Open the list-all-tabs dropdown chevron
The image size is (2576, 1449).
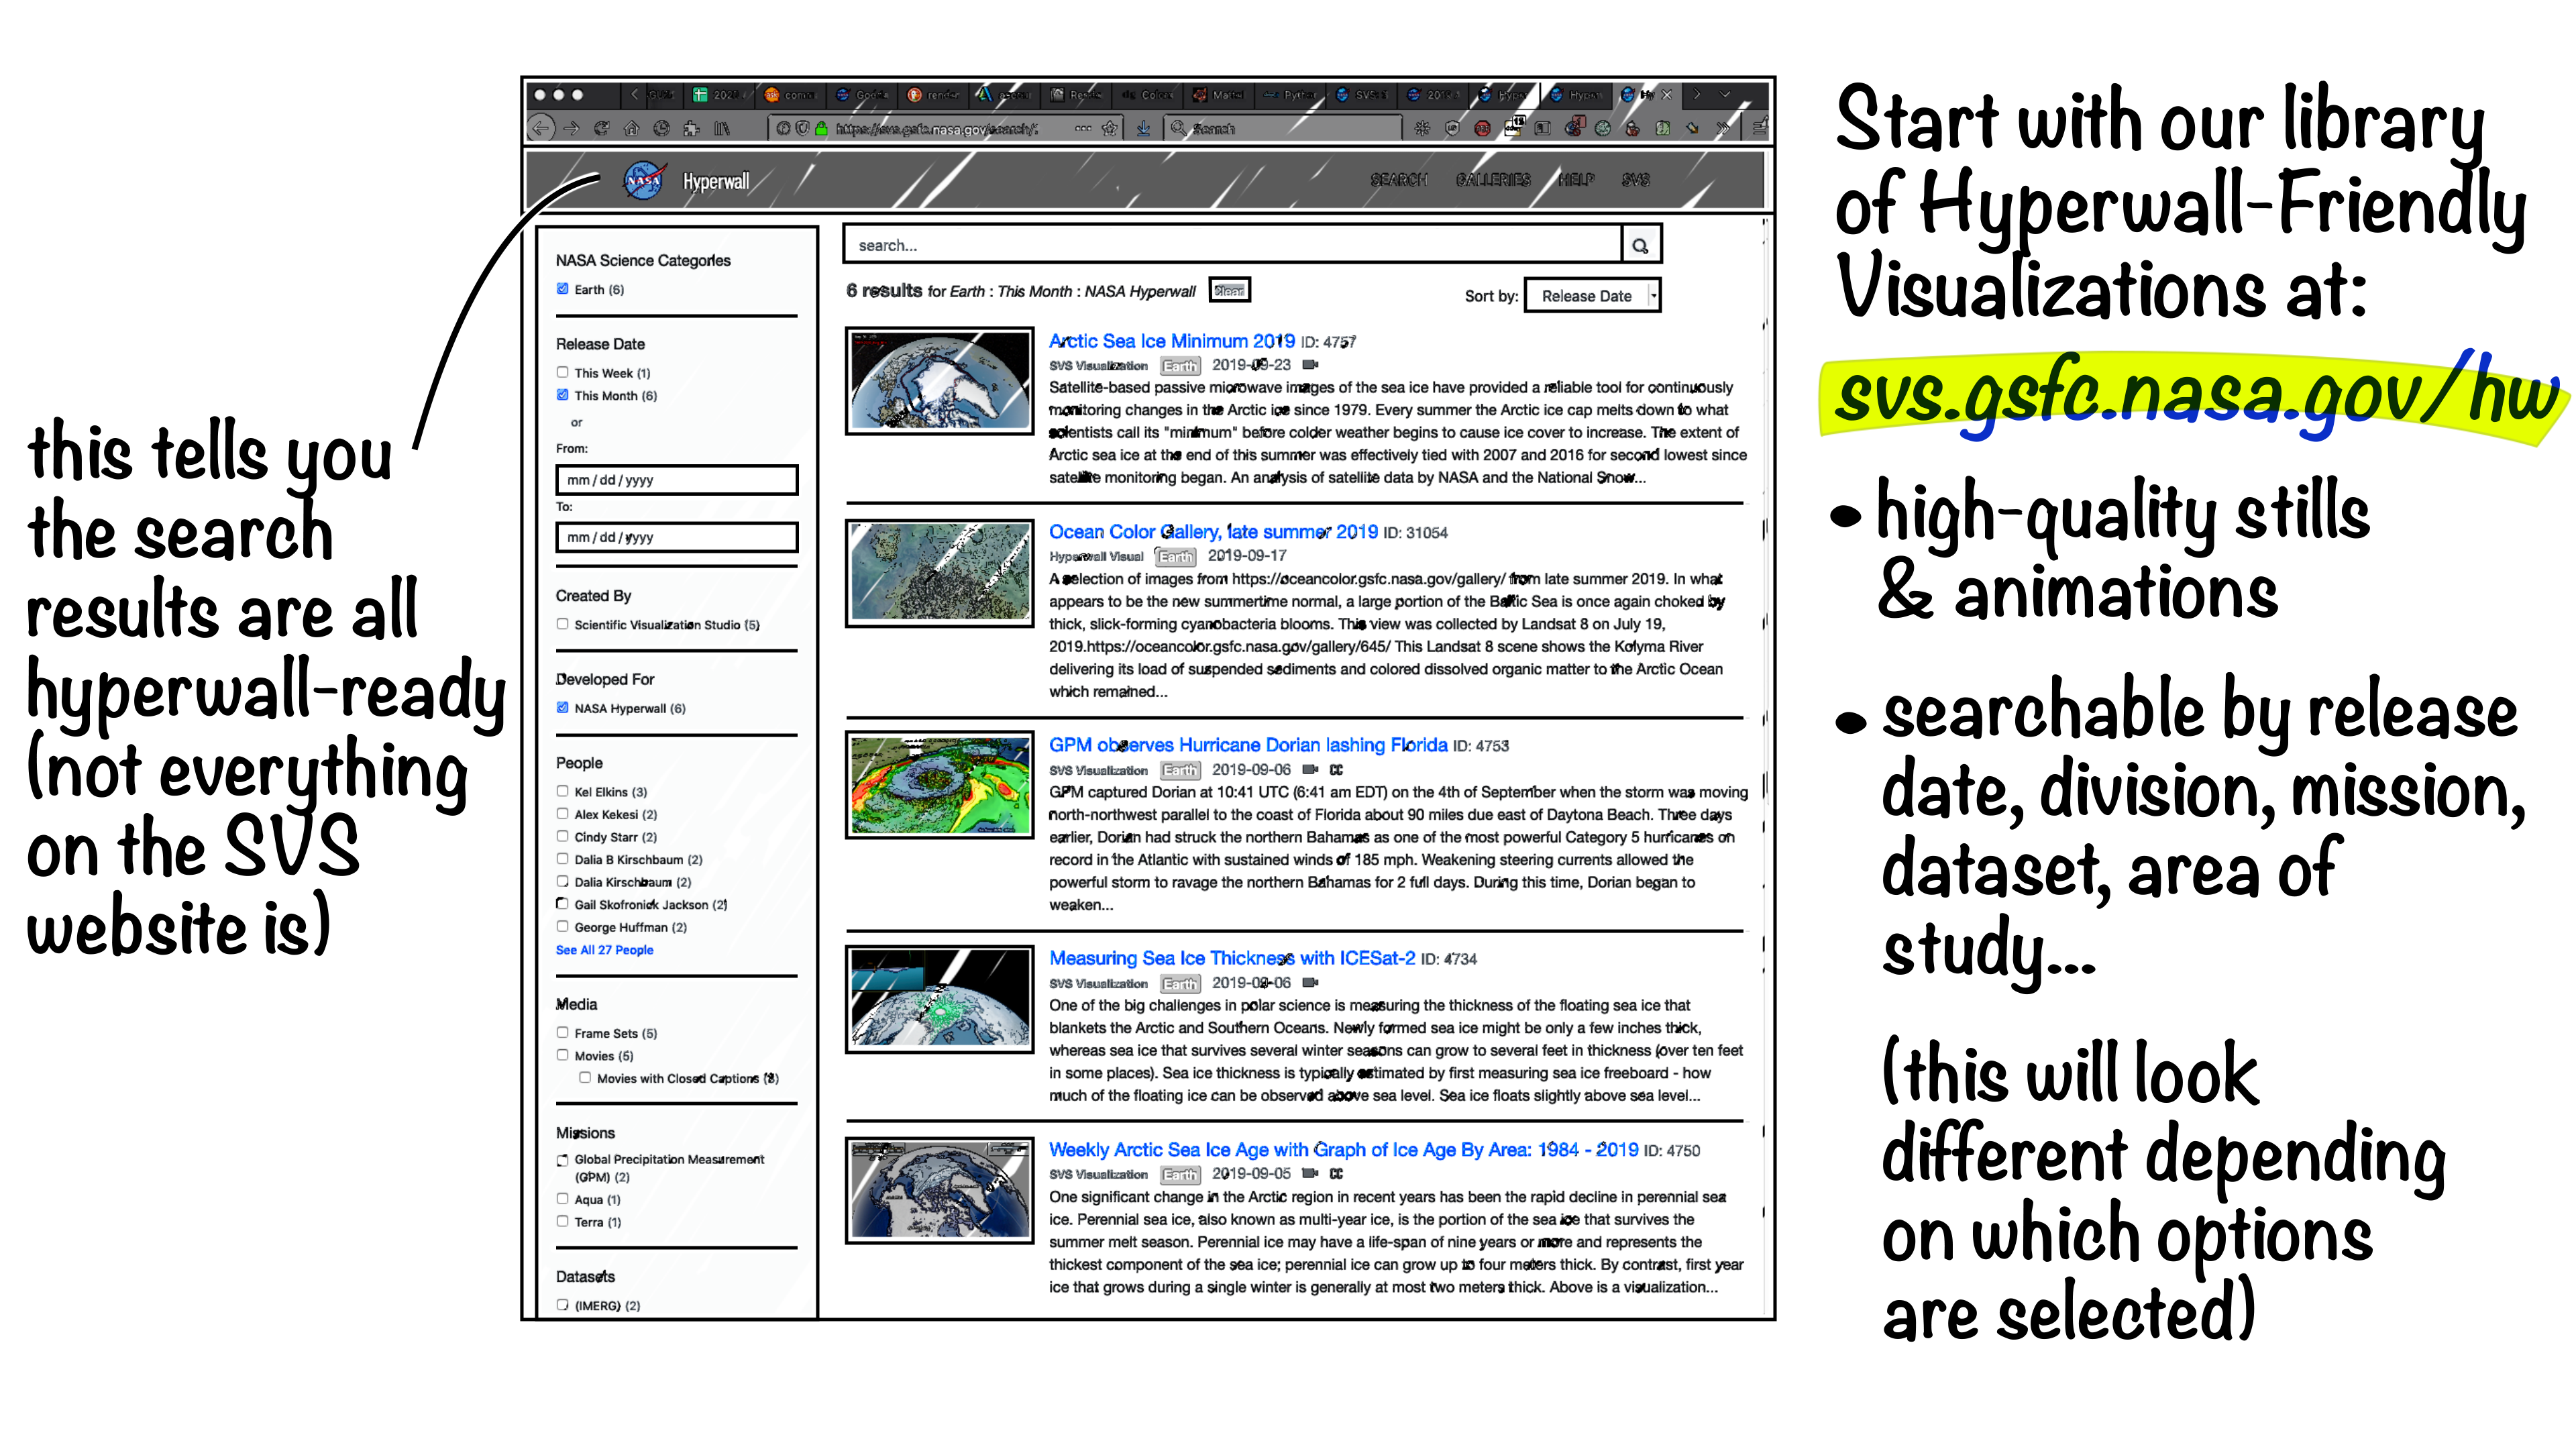(x=1725, y=95)
